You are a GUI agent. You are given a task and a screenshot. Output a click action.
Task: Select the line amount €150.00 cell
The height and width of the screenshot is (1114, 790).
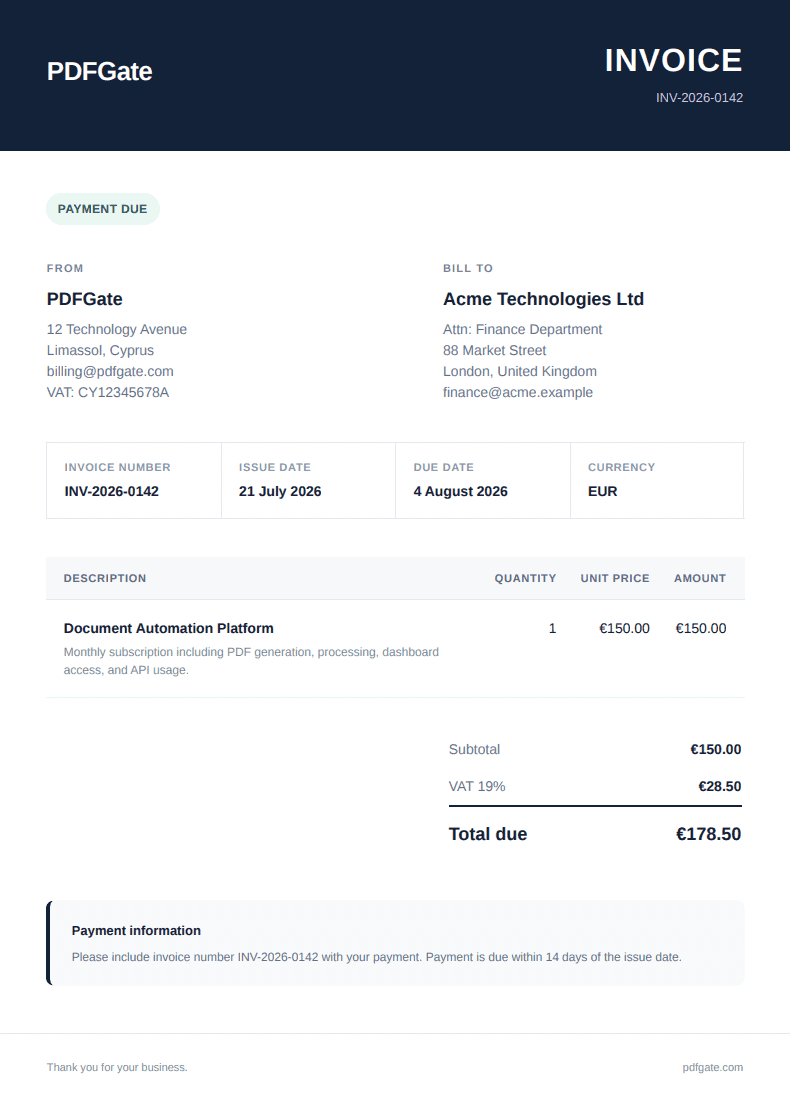700,629
